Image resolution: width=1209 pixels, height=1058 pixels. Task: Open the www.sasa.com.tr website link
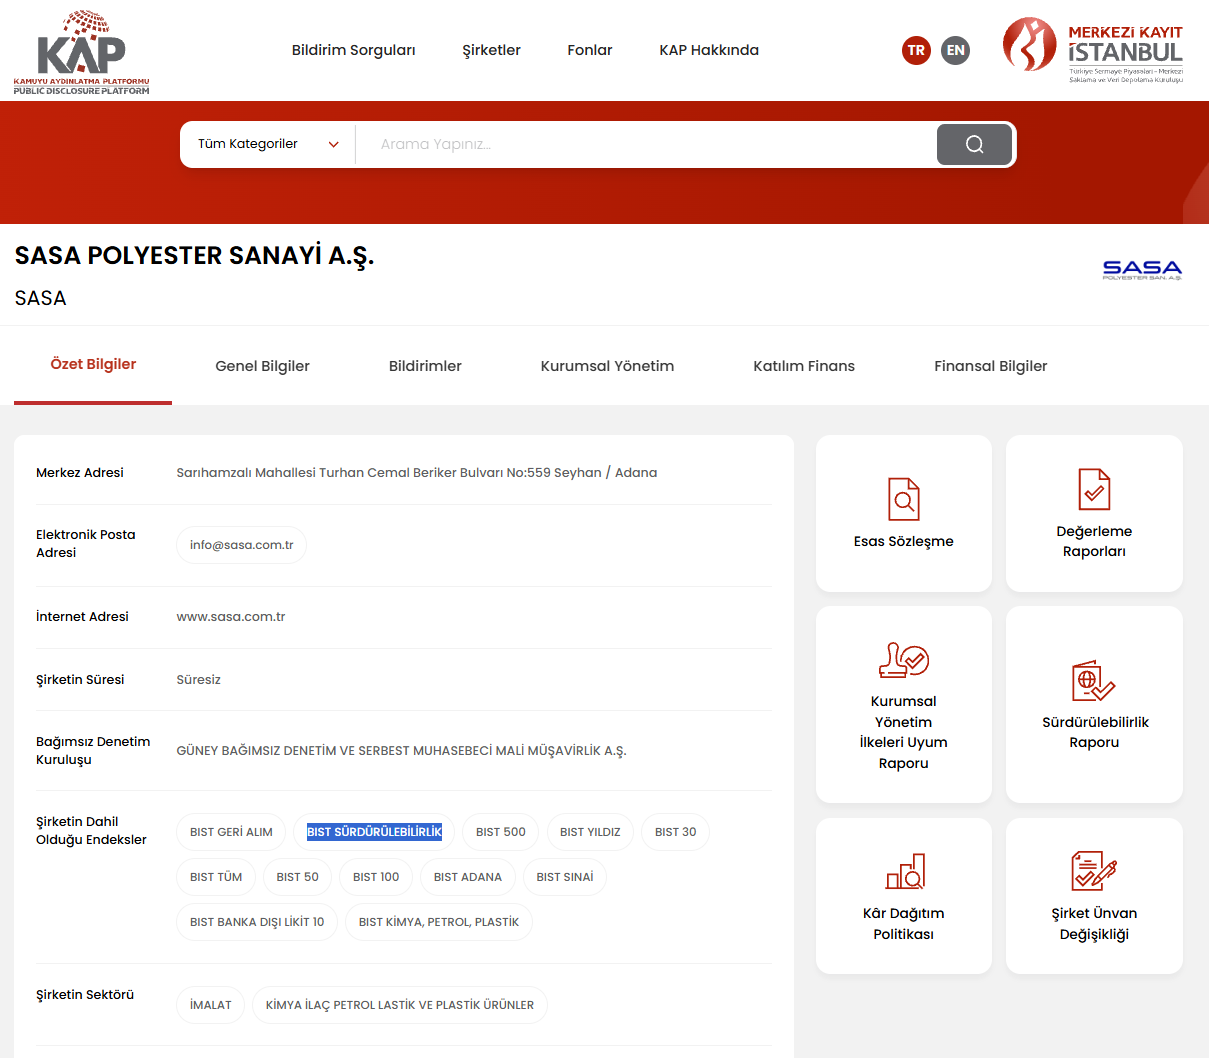tap(231, 617)
